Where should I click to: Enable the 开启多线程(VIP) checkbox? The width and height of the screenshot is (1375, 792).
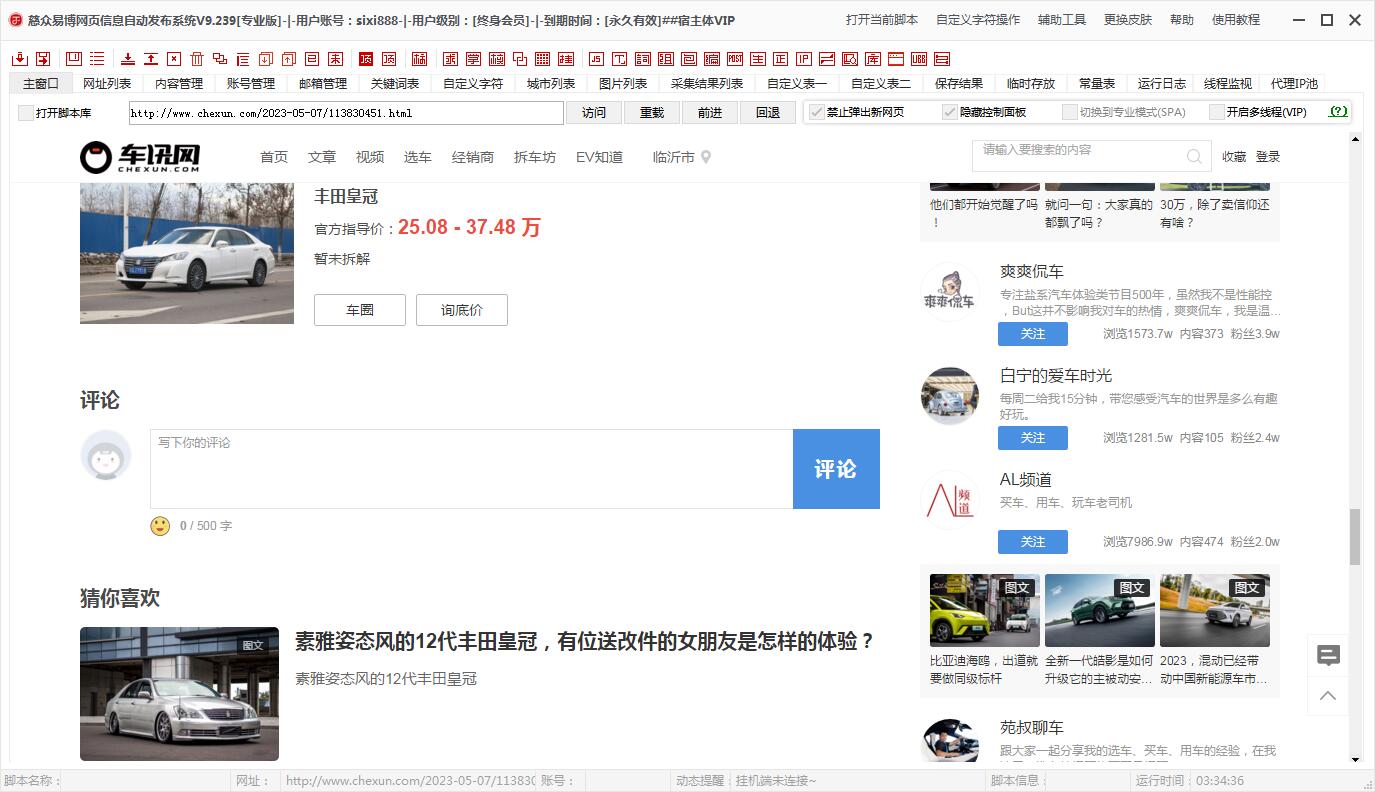click(x=1217, y=112)
